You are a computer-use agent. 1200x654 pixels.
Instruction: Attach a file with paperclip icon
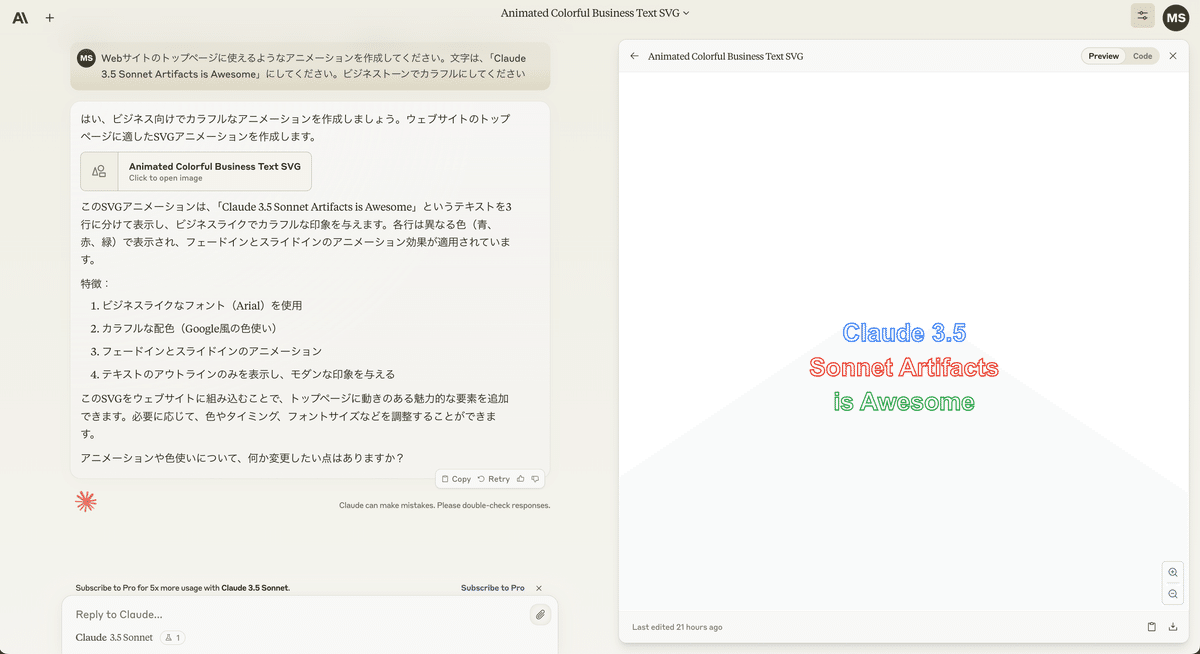tap(540, 614)
